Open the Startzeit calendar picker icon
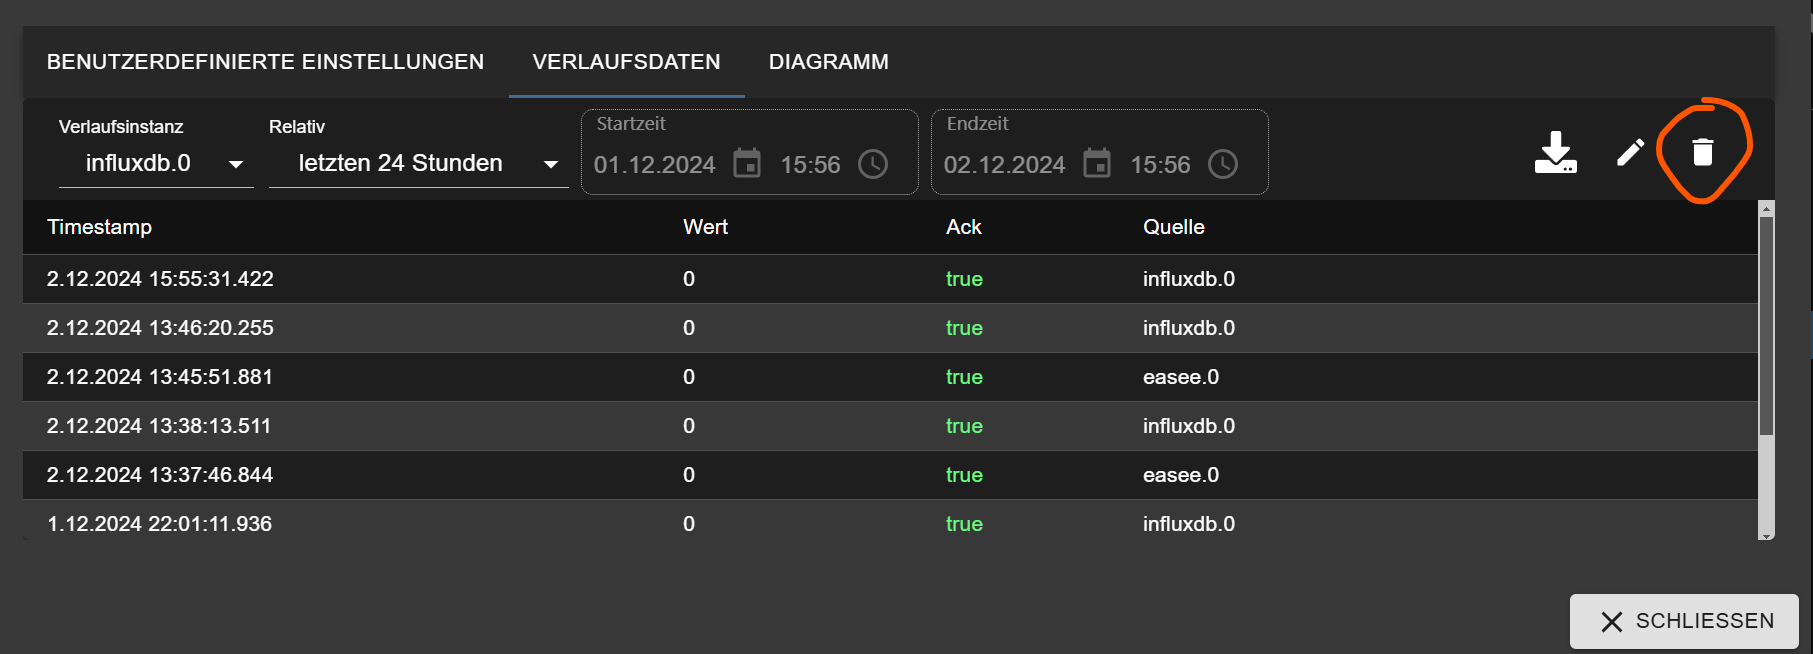This screenshot has width=1813, height=654. pyautogui.click(x=747, y=163)
